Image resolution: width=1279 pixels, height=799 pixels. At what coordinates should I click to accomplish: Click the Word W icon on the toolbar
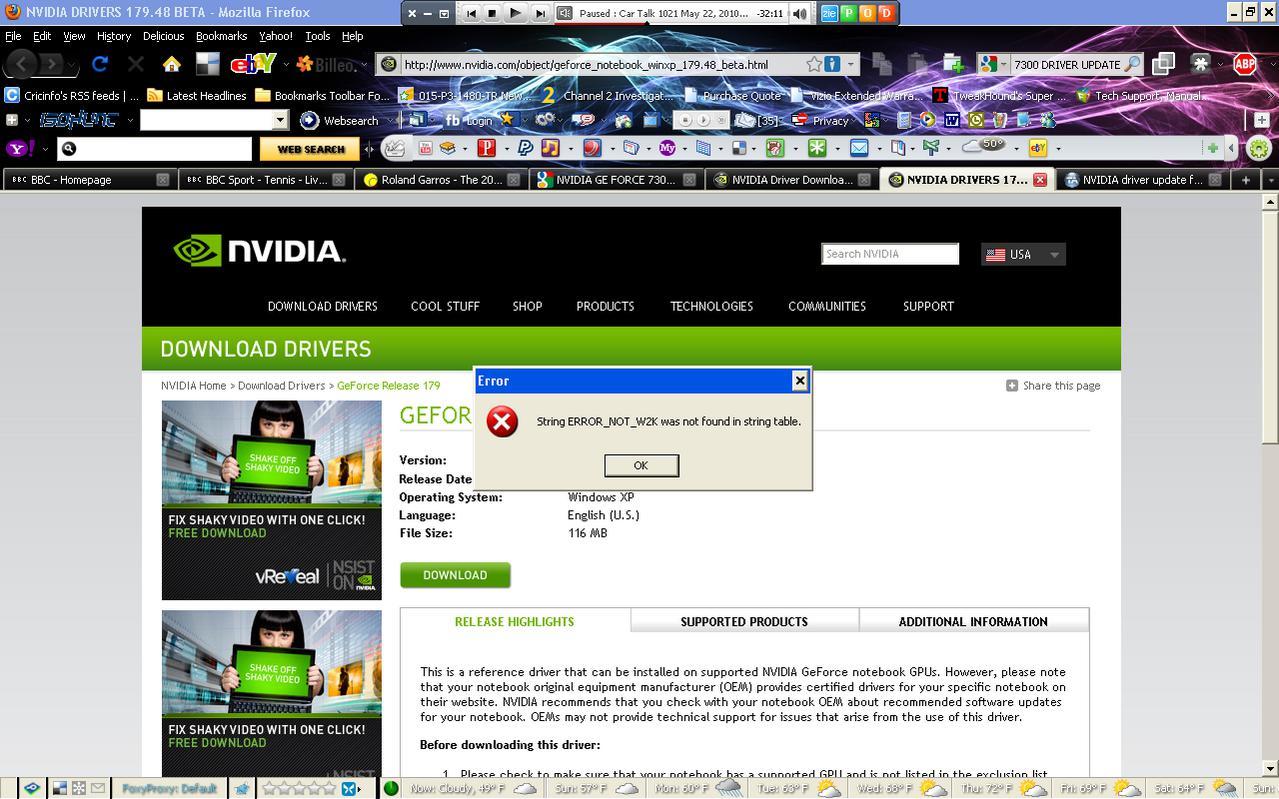click(951, 120)
